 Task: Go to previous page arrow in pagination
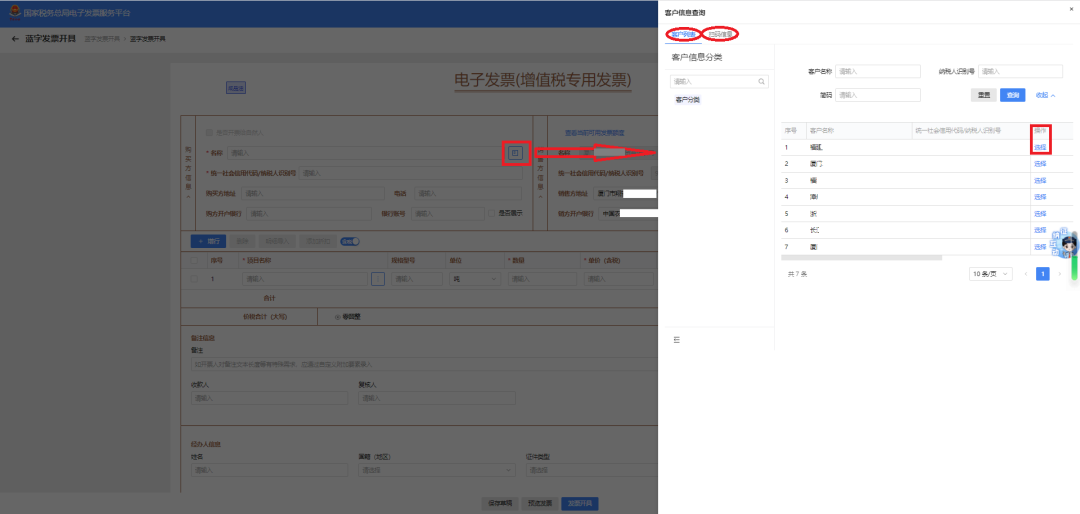click(x=1026, y=274)
